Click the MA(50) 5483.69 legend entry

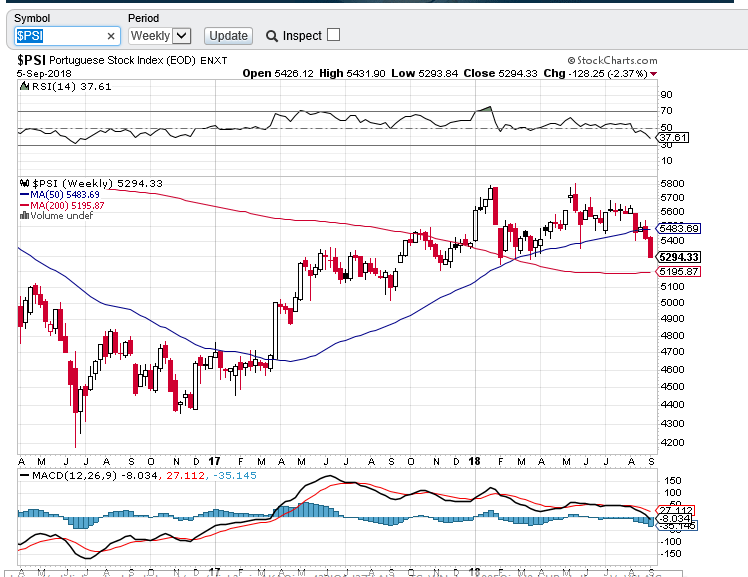click(60, 195)
